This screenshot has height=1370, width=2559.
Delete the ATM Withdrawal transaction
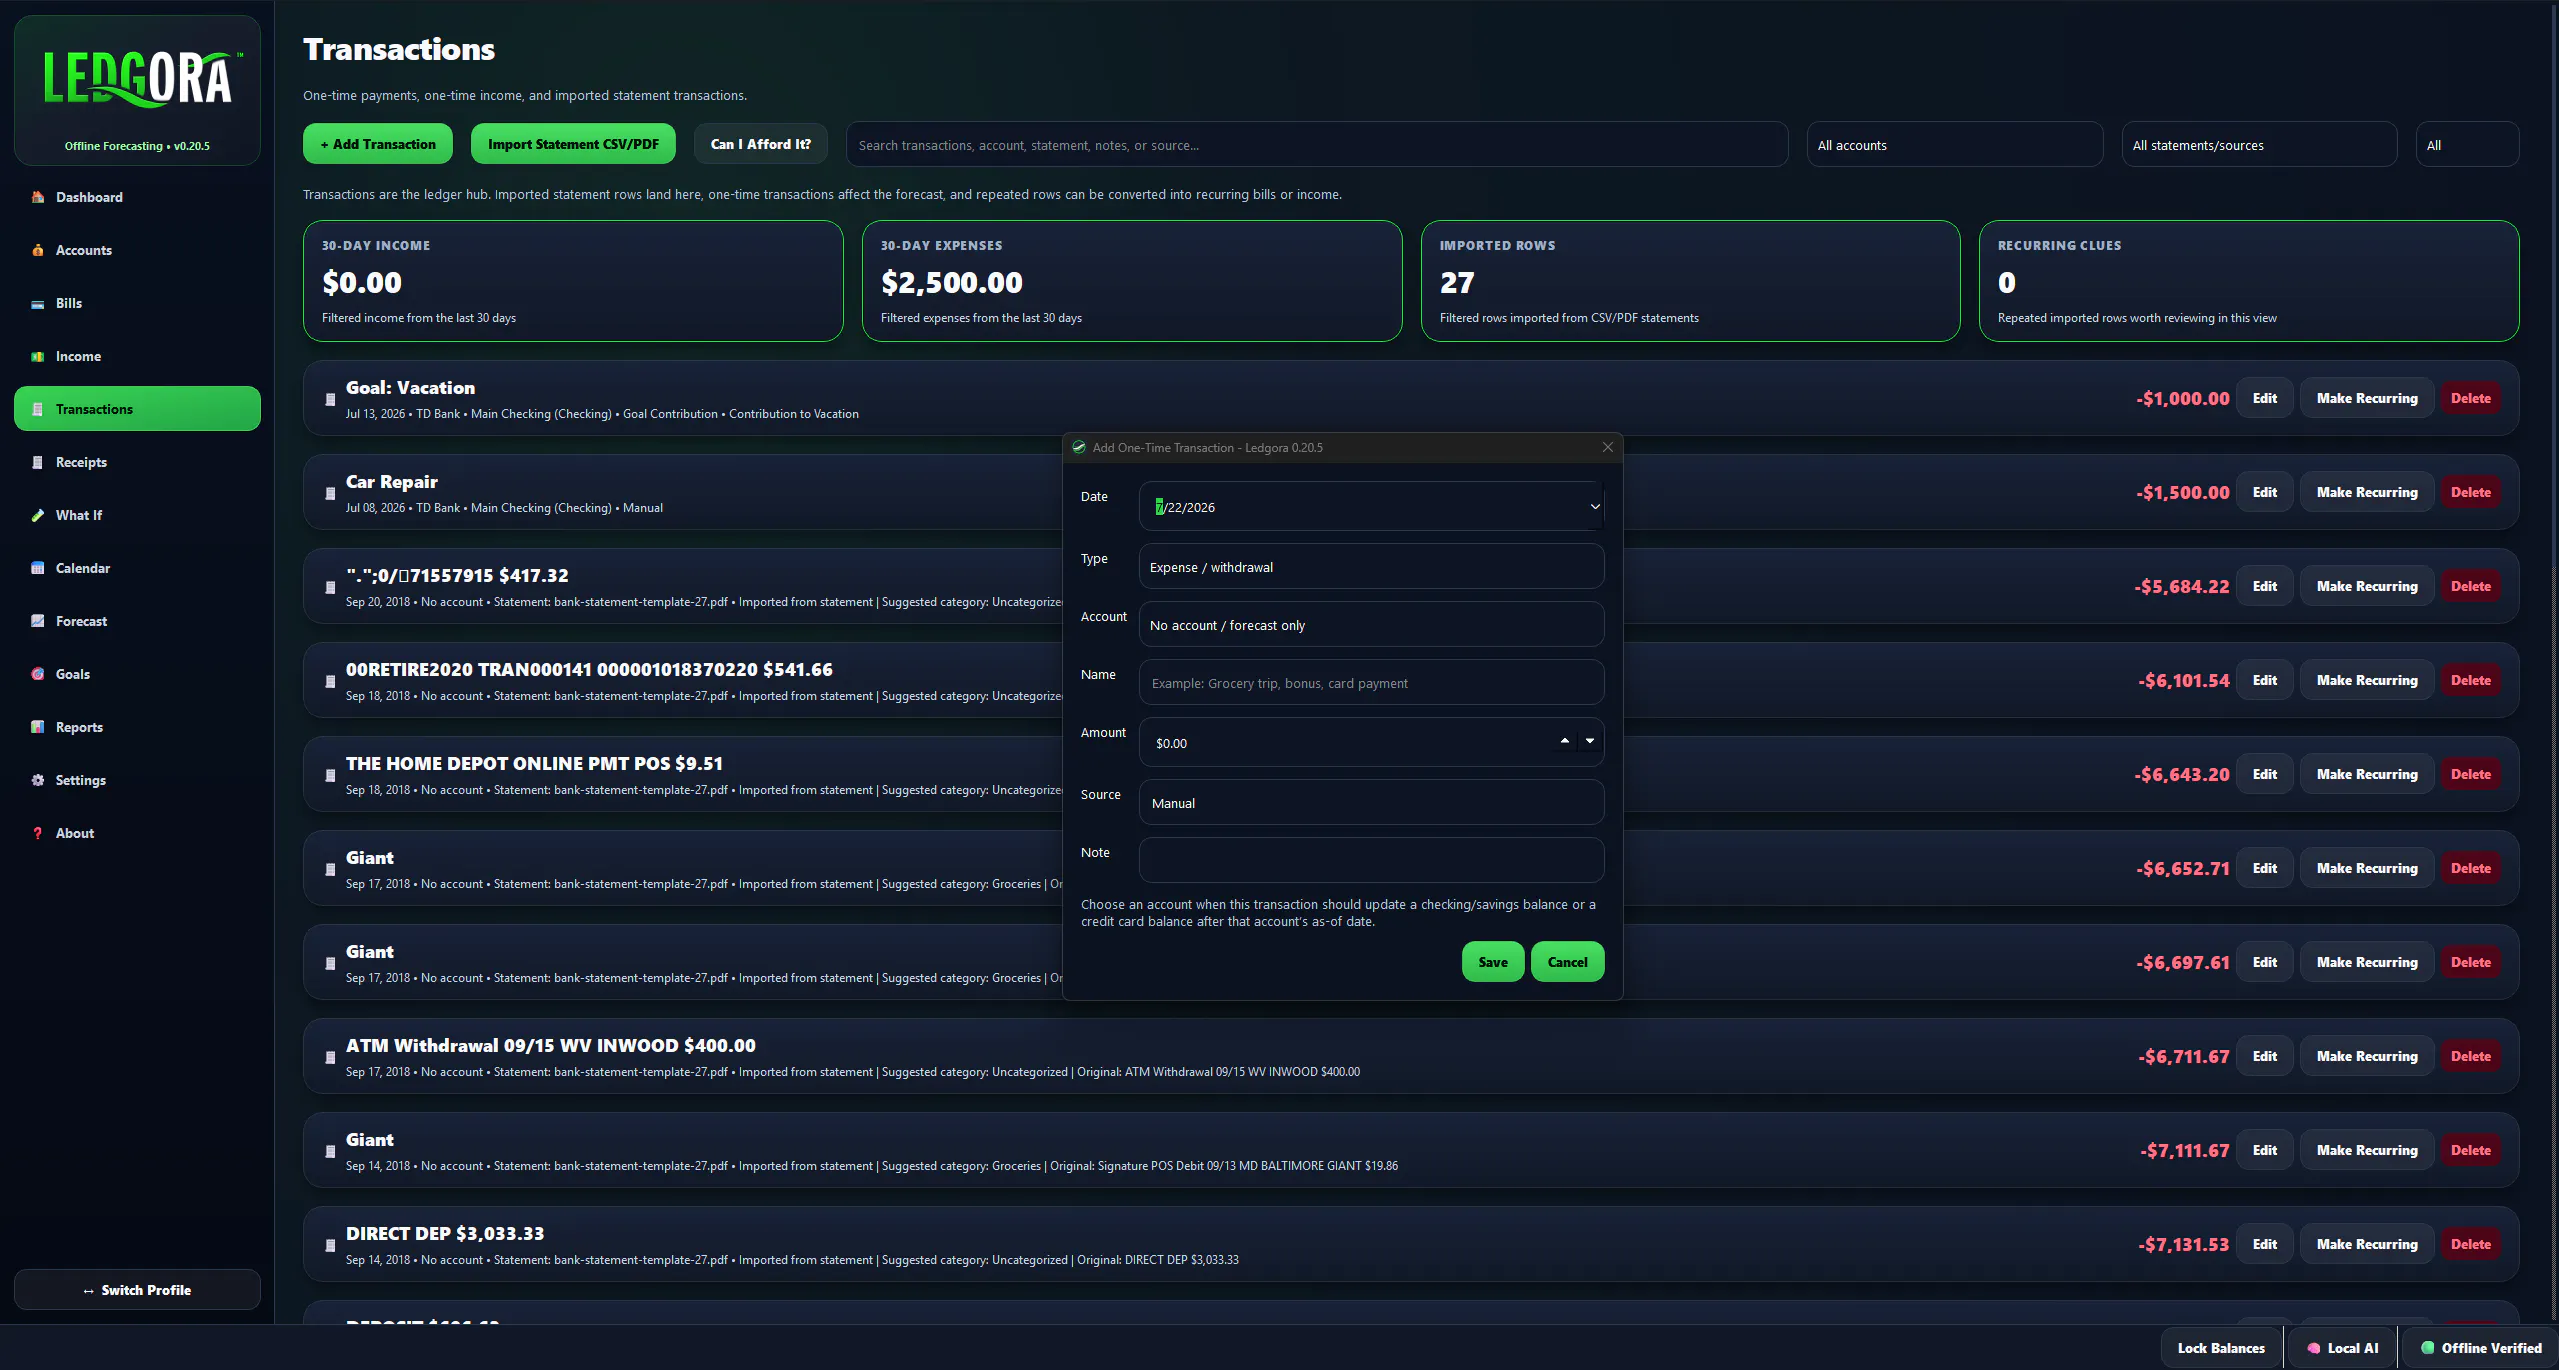[x=2470, y=1056]
